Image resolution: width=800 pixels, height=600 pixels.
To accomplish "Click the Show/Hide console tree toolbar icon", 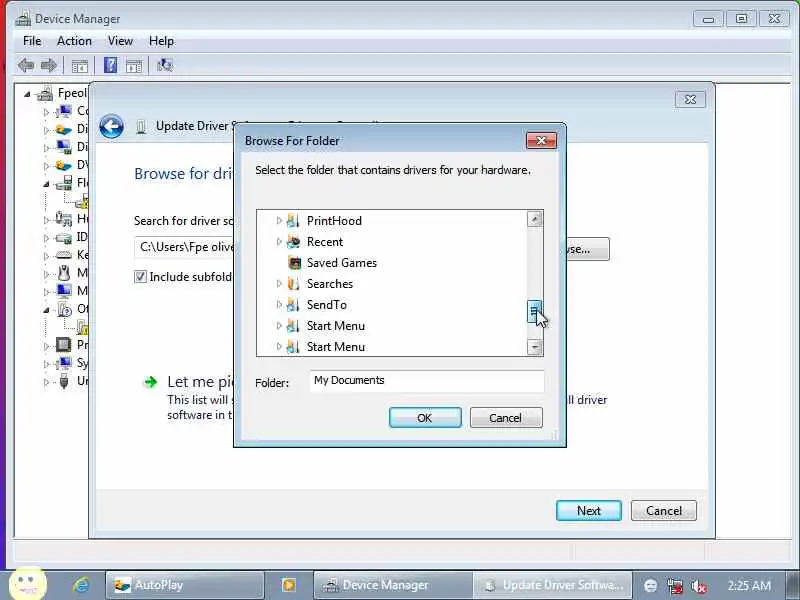I will [x=80, y=66].
